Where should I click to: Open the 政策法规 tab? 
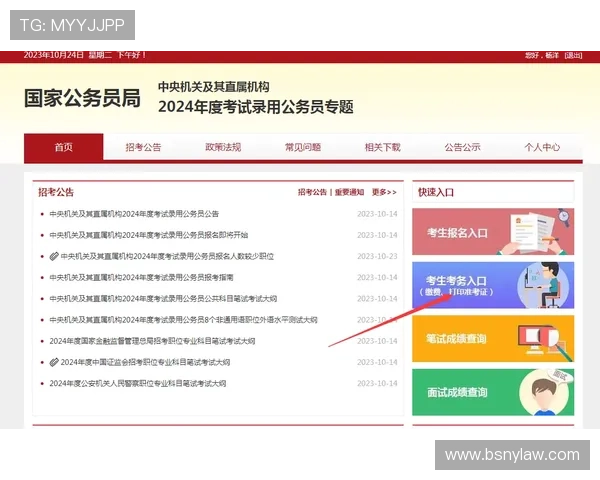point(223,147)
